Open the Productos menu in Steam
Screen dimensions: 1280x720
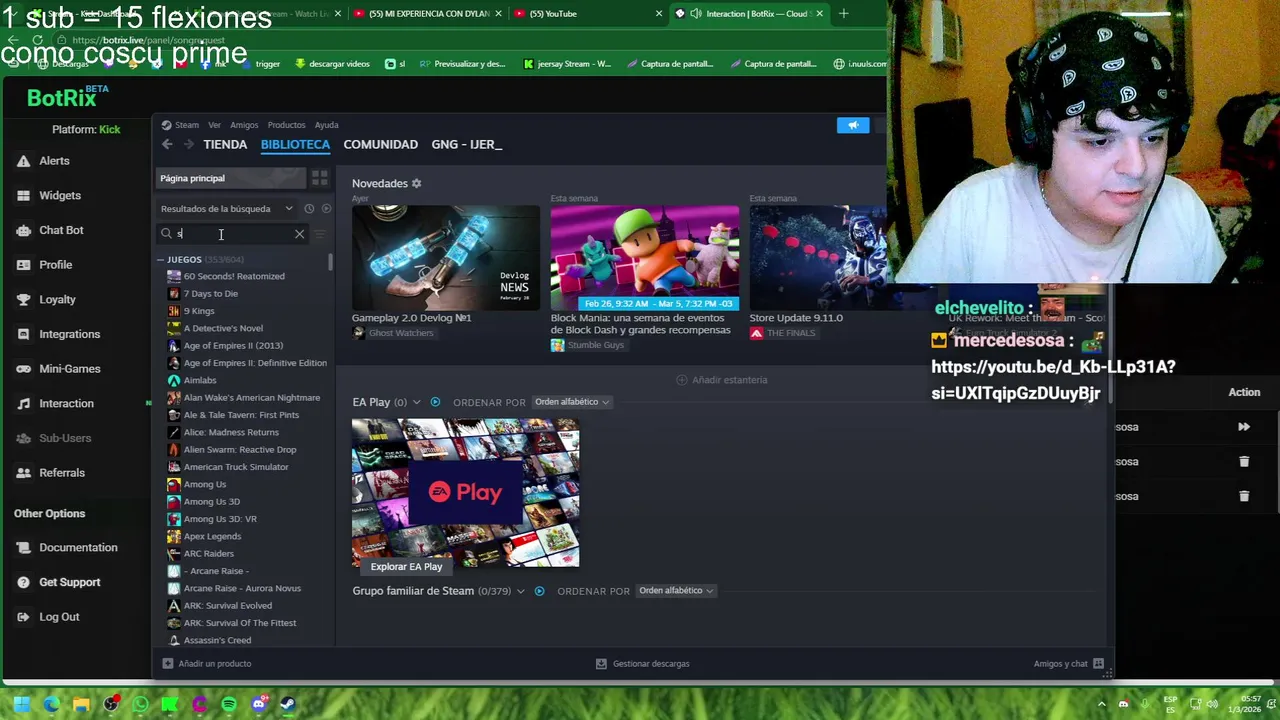pyautogui.click(x=286, y=125)
